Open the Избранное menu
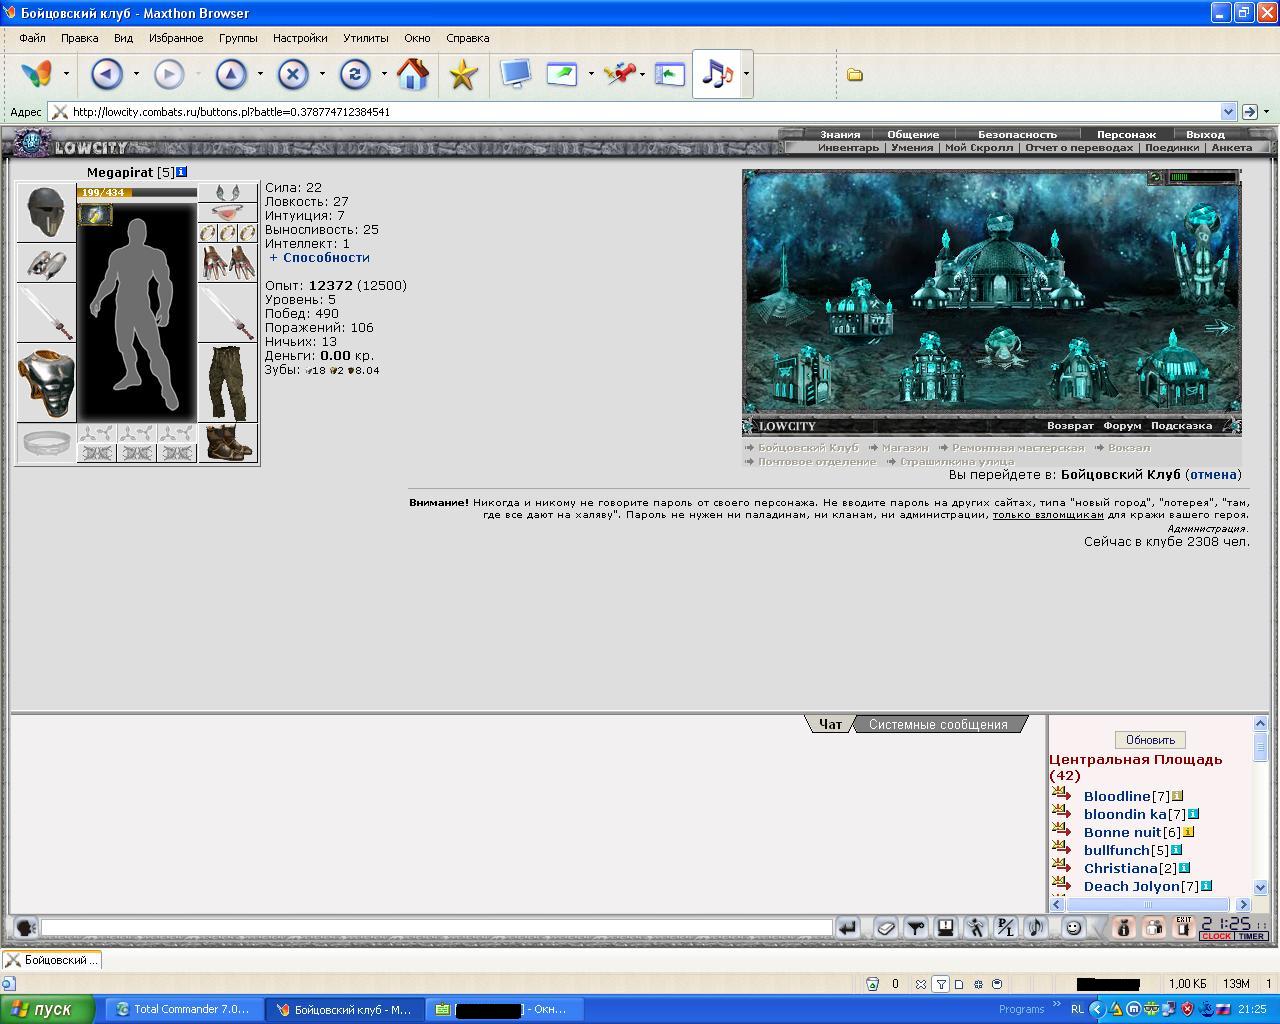The image size is (1280, 1024). pos(176,38)
